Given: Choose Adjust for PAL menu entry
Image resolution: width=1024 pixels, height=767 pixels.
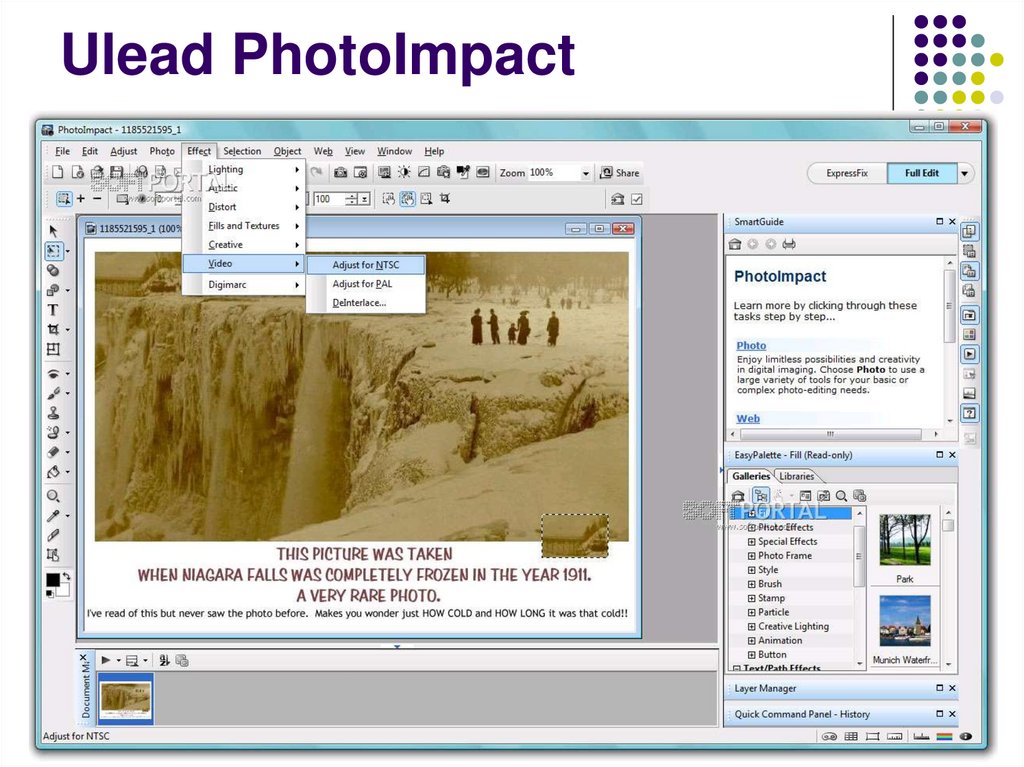Looking at the screenshot, I should tap(362, 284).
